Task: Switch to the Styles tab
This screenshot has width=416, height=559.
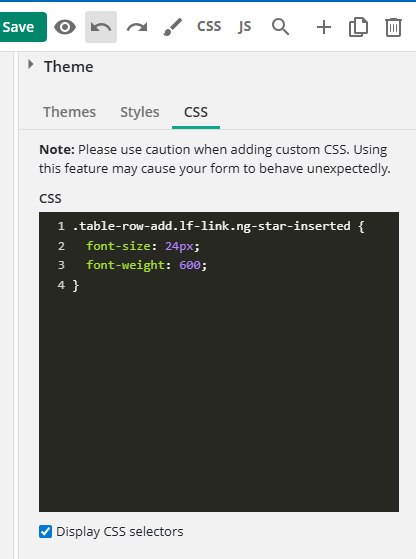Action: (140, 112)
